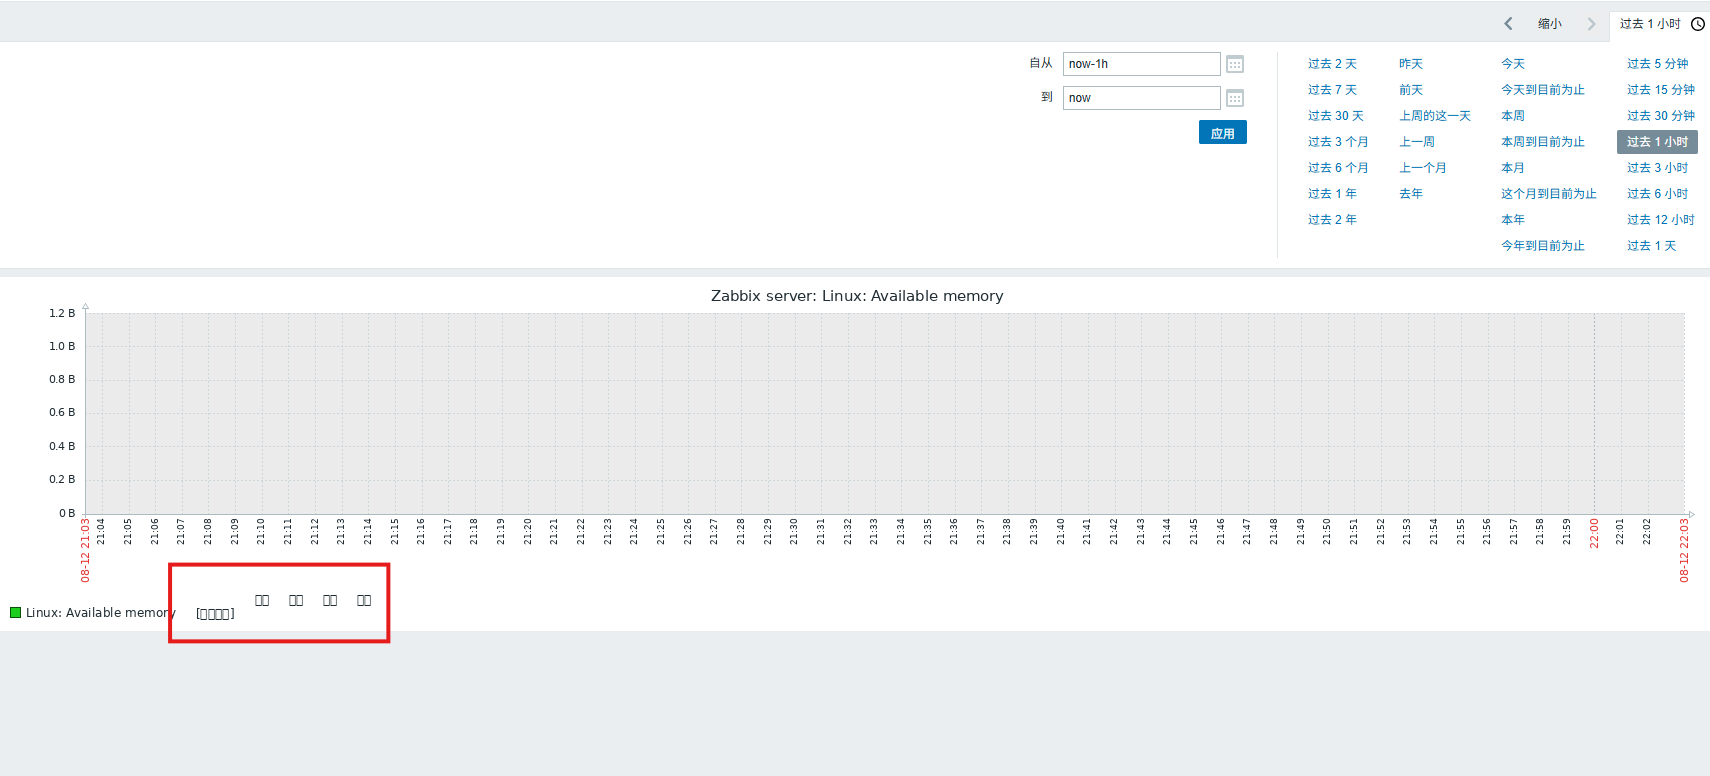This screenshot has width=1710, height=776.
Task: Pick 本月 time range
Action: click(x=1513, y=168)
